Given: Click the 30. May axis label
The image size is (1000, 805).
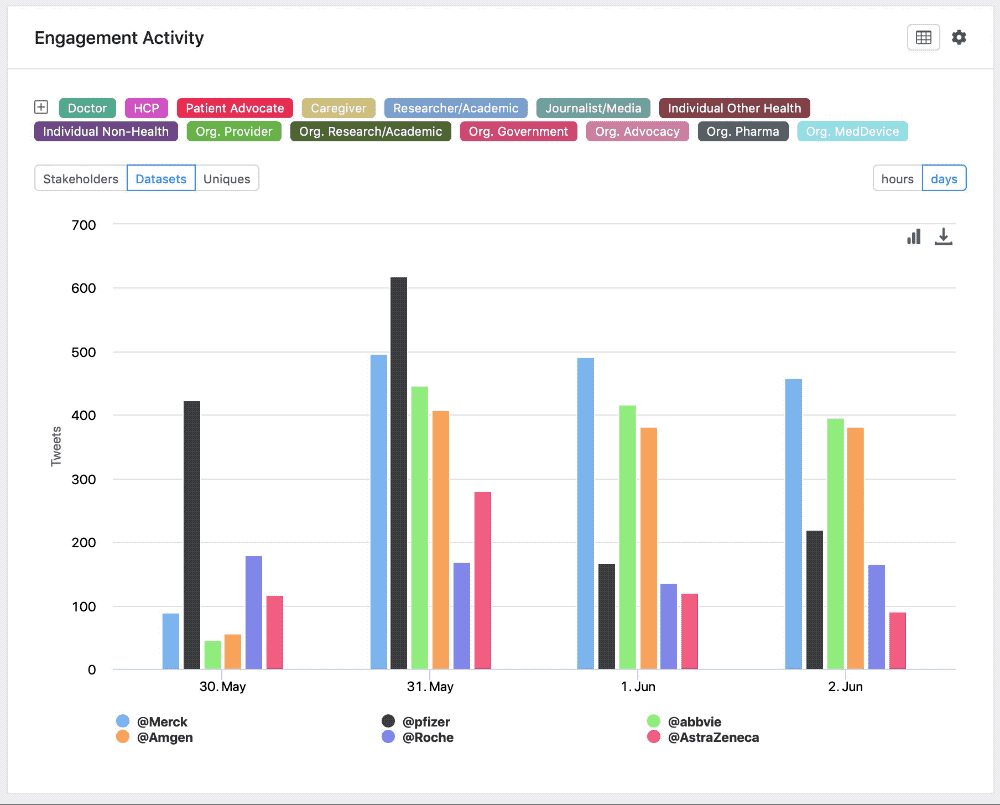Looking at the screenshot, I should pos(223,687).
